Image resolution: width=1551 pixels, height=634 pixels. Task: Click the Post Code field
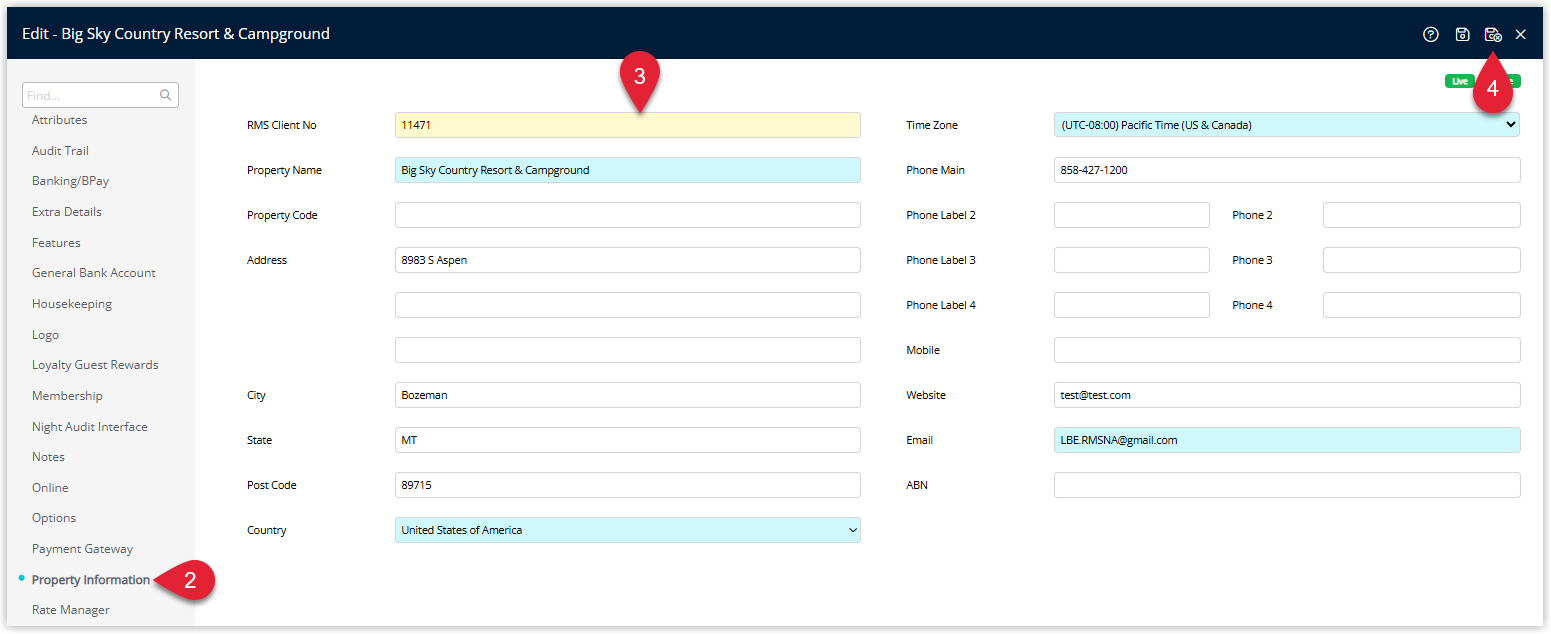point(628,485)
